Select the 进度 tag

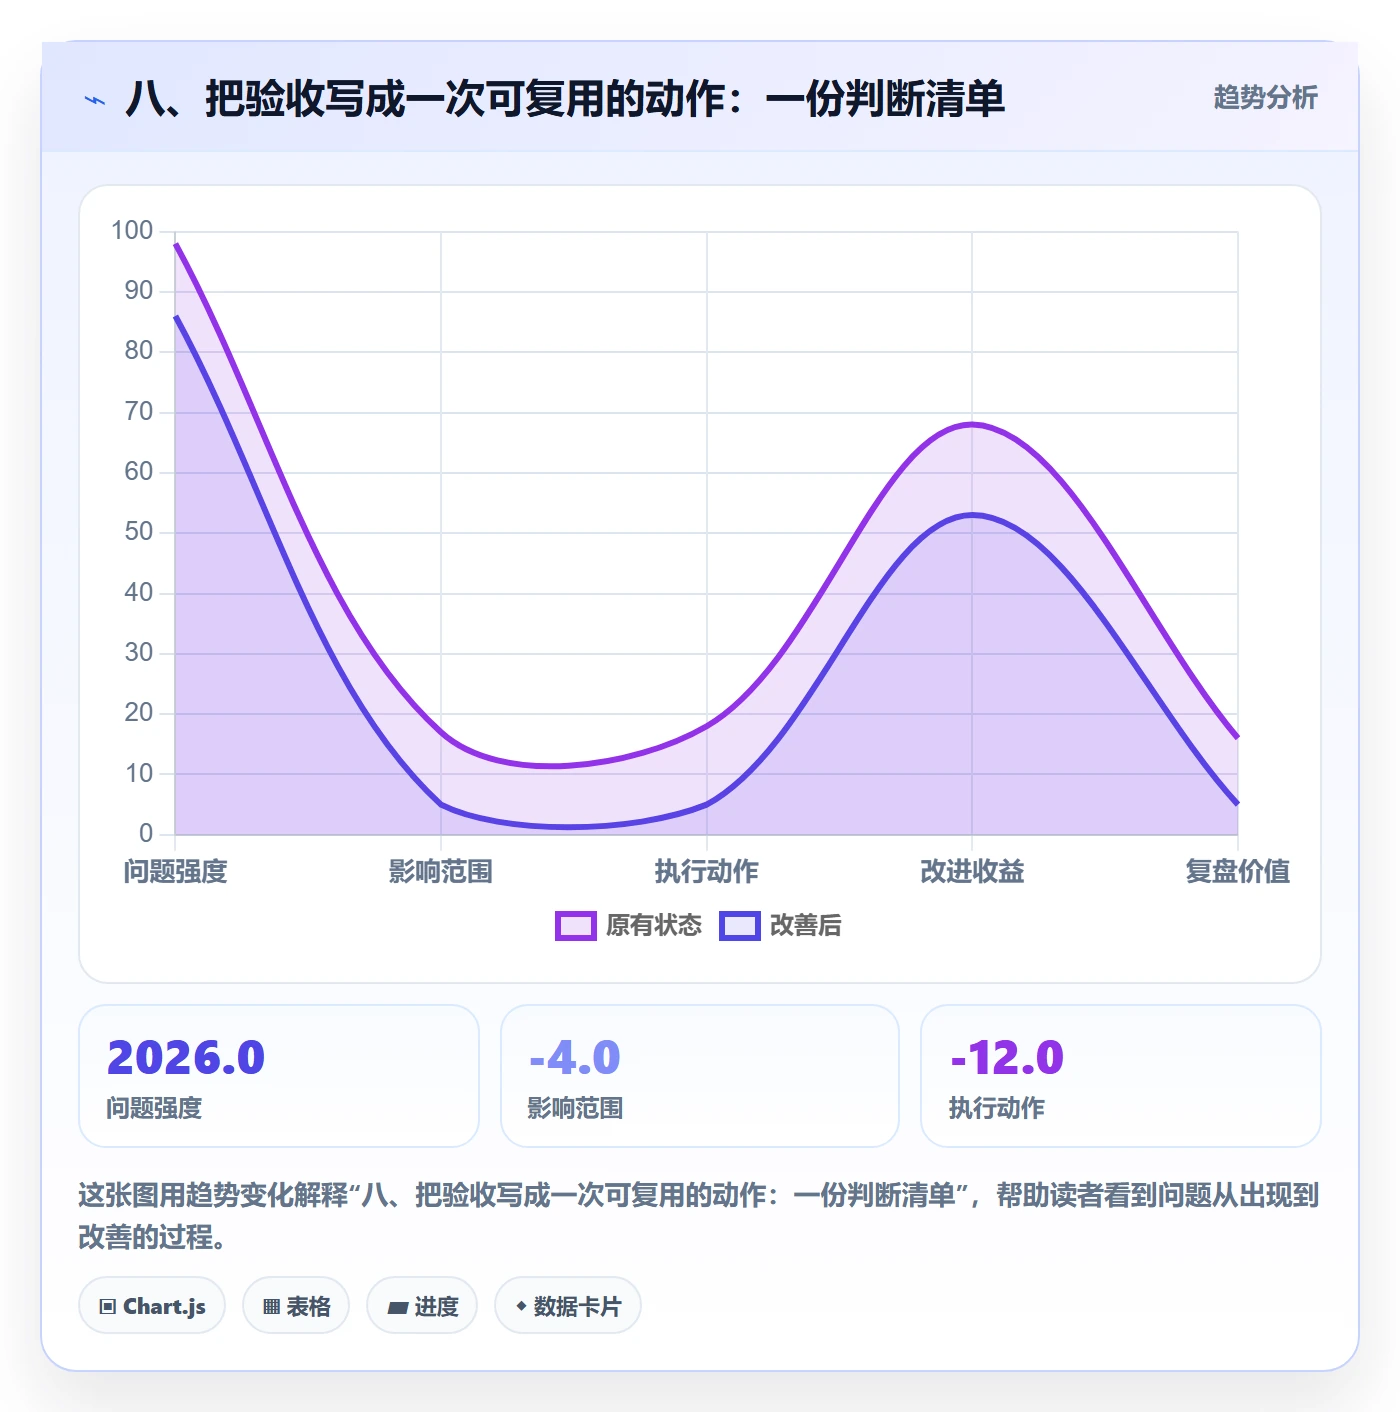click(x=422, y=1306)
